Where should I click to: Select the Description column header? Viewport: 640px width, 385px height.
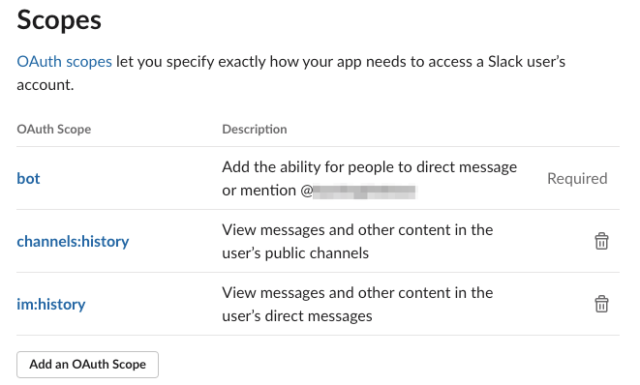point(254,129)
